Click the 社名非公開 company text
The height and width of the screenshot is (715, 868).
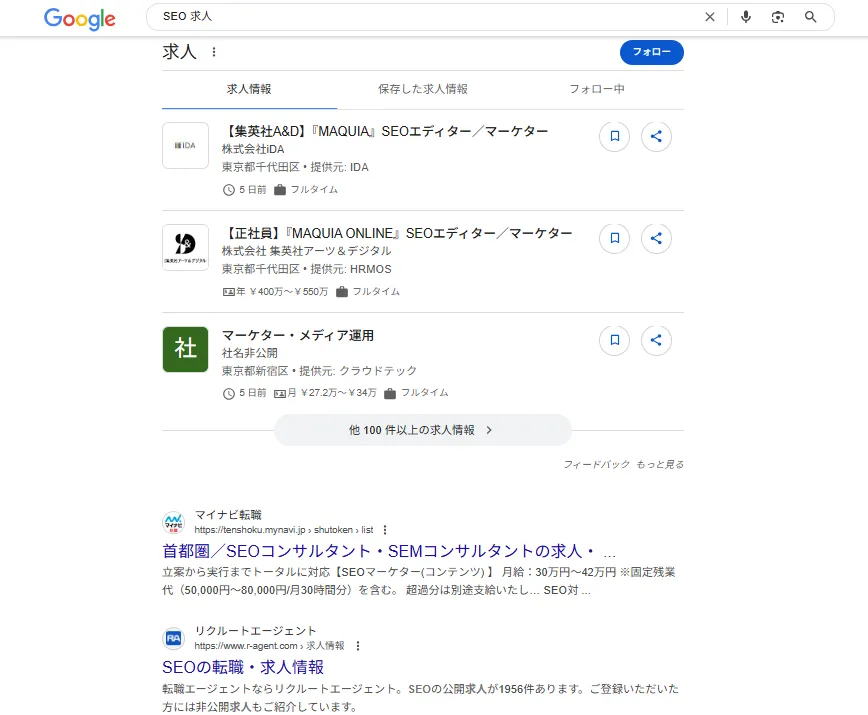(x=250, y=353)
